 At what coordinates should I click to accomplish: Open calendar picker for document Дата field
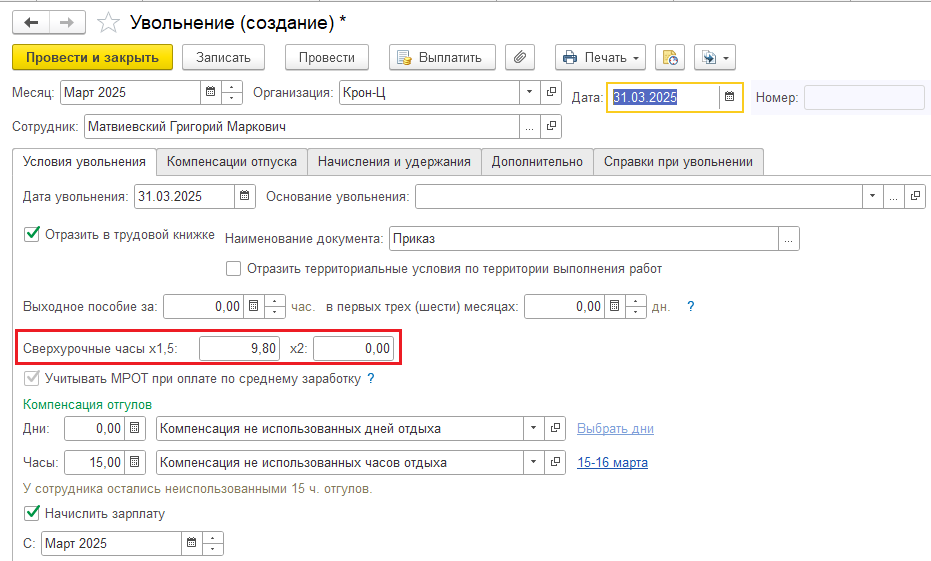[730, 97]
